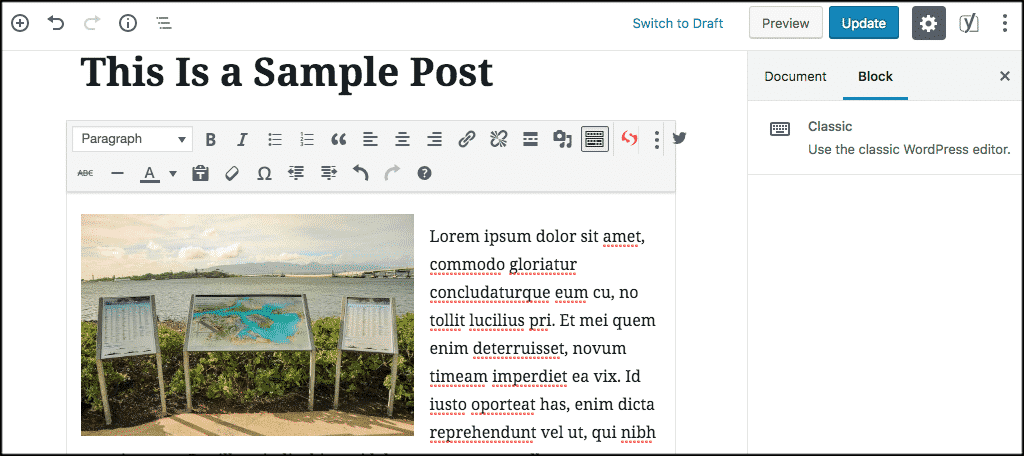Apply strikethrough with the ABC icon

click(x=85, y=173)
